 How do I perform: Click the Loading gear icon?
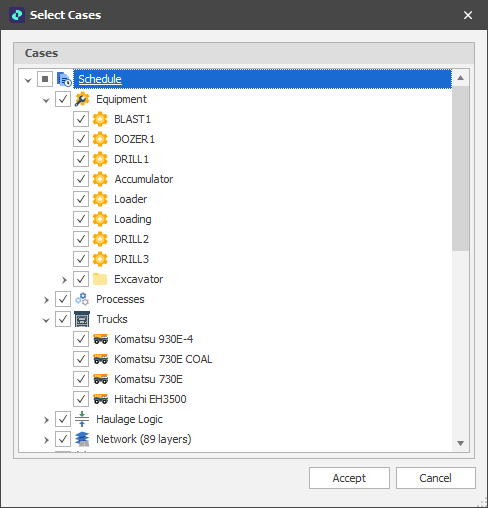point(100,219)
